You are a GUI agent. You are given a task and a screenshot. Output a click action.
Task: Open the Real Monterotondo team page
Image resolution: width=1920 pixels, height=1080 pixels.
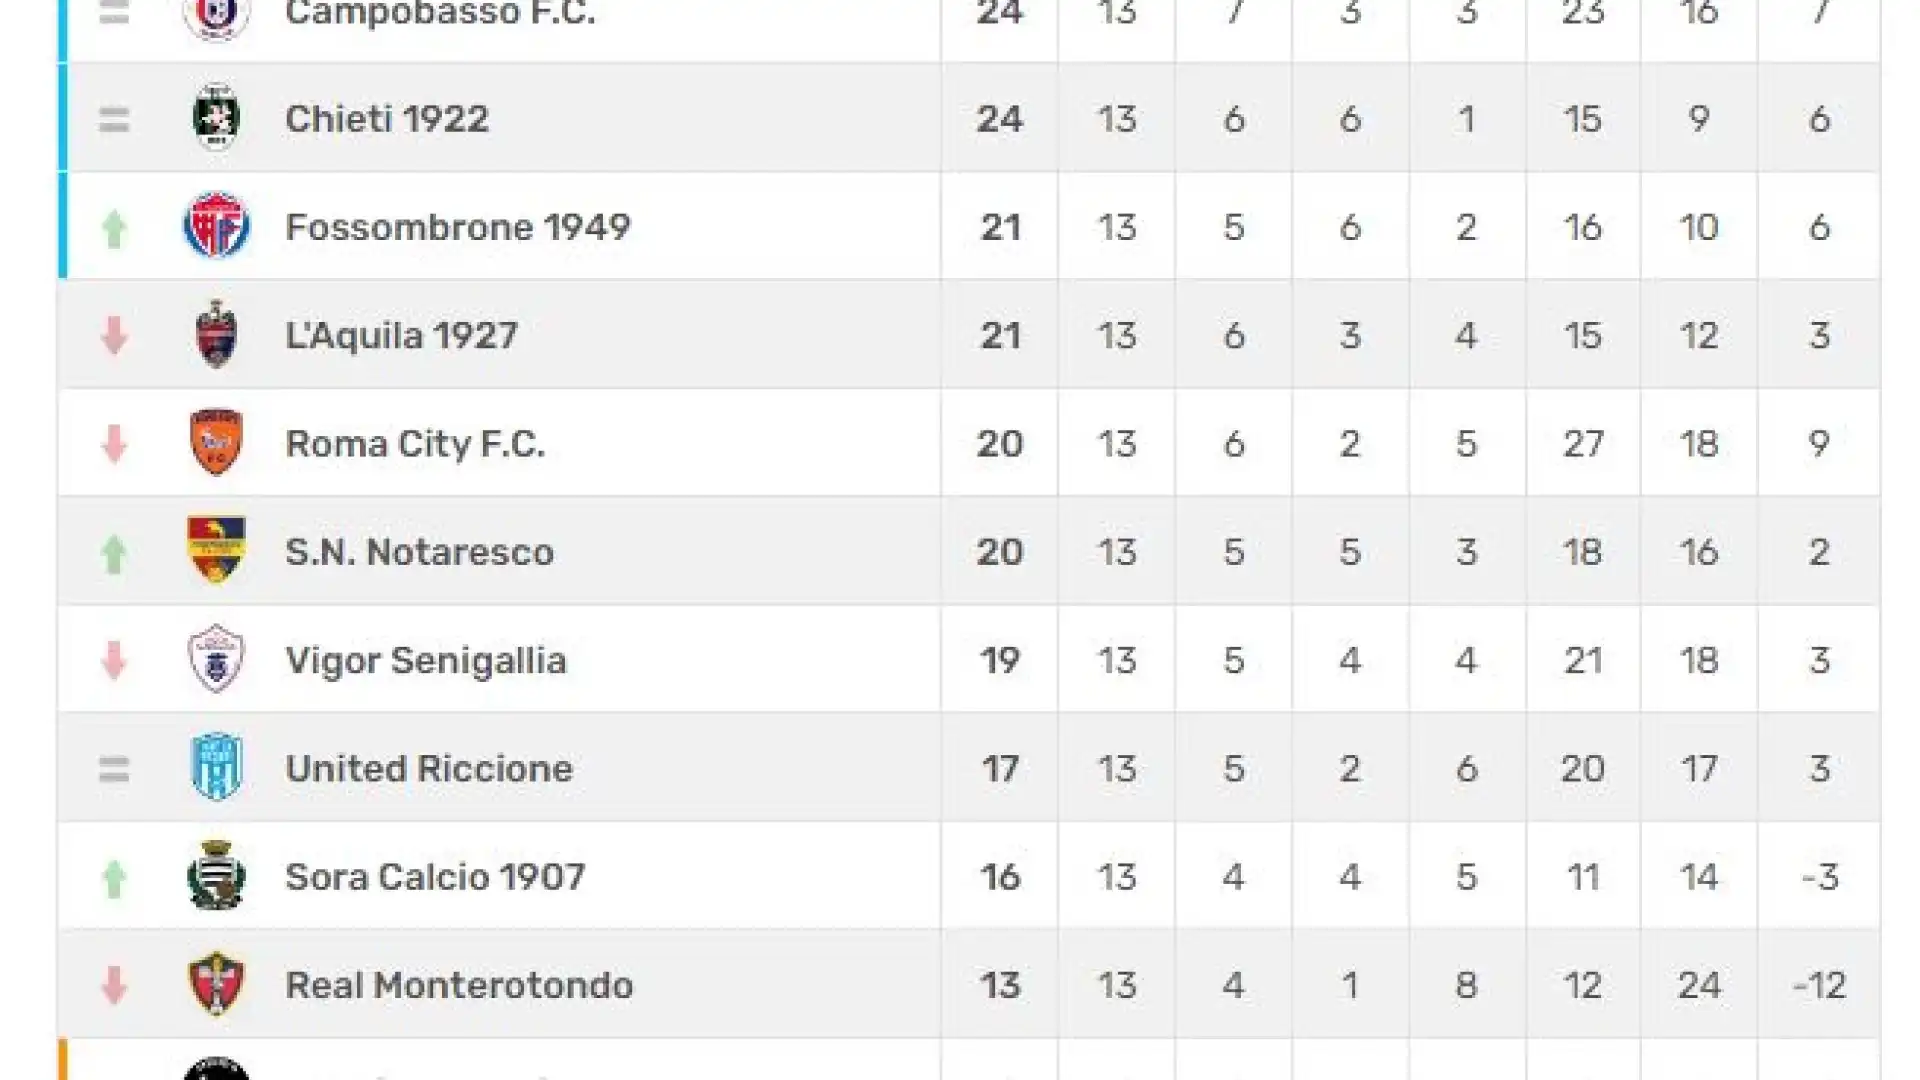click(459, 985)
